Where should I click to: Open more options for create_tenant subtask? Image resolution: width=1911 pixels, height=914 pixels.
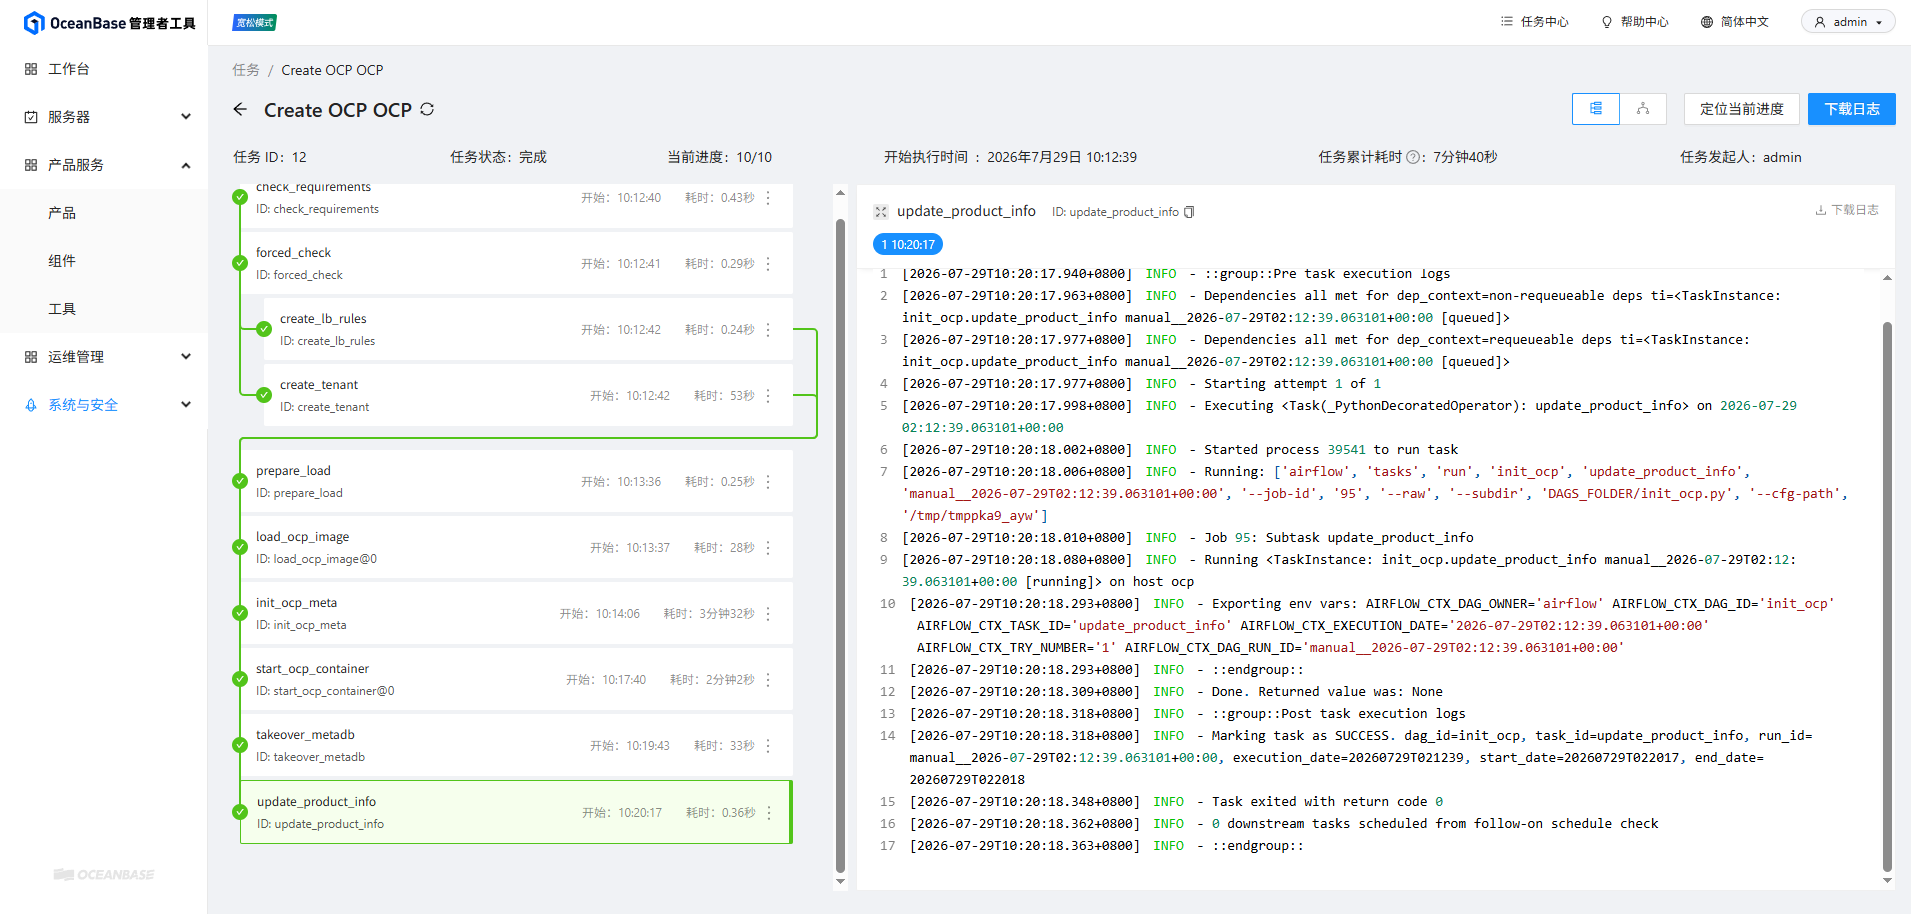768,396
